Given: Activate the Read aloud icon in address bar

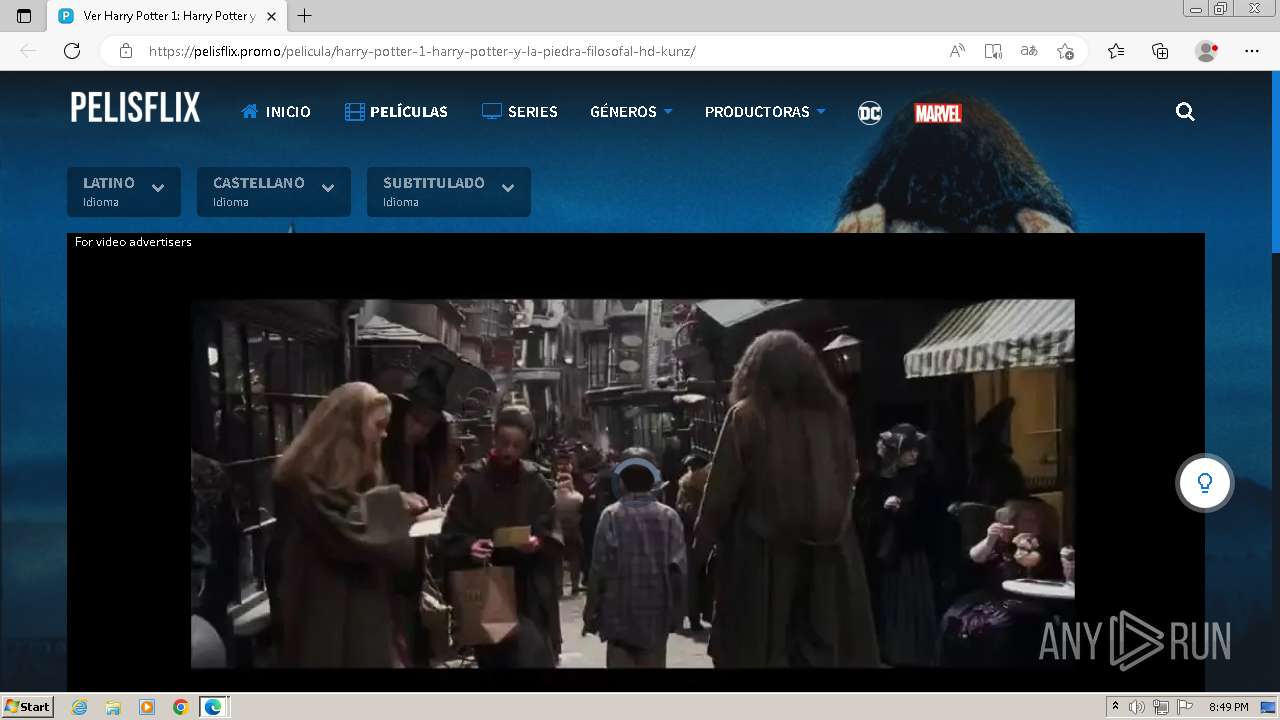Looking at the screenshot, I should (957, 51).
